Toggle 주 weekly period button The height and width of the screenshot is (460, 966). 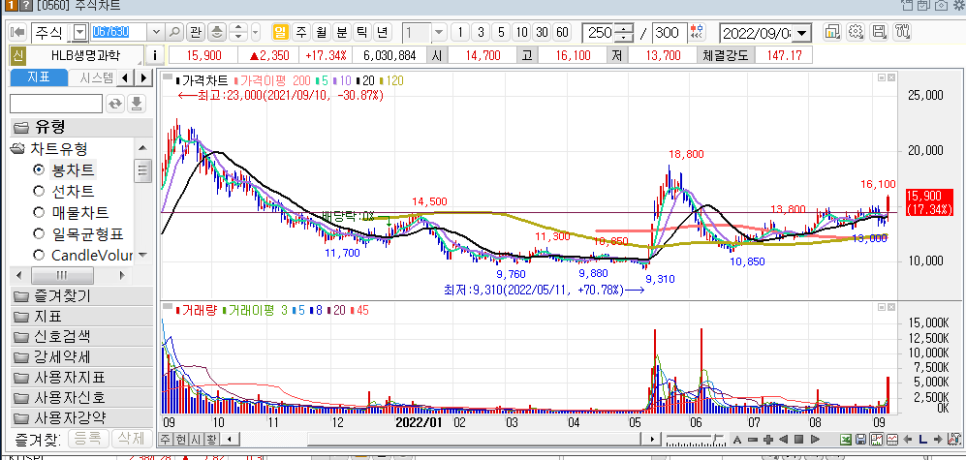tap(301, 32)
